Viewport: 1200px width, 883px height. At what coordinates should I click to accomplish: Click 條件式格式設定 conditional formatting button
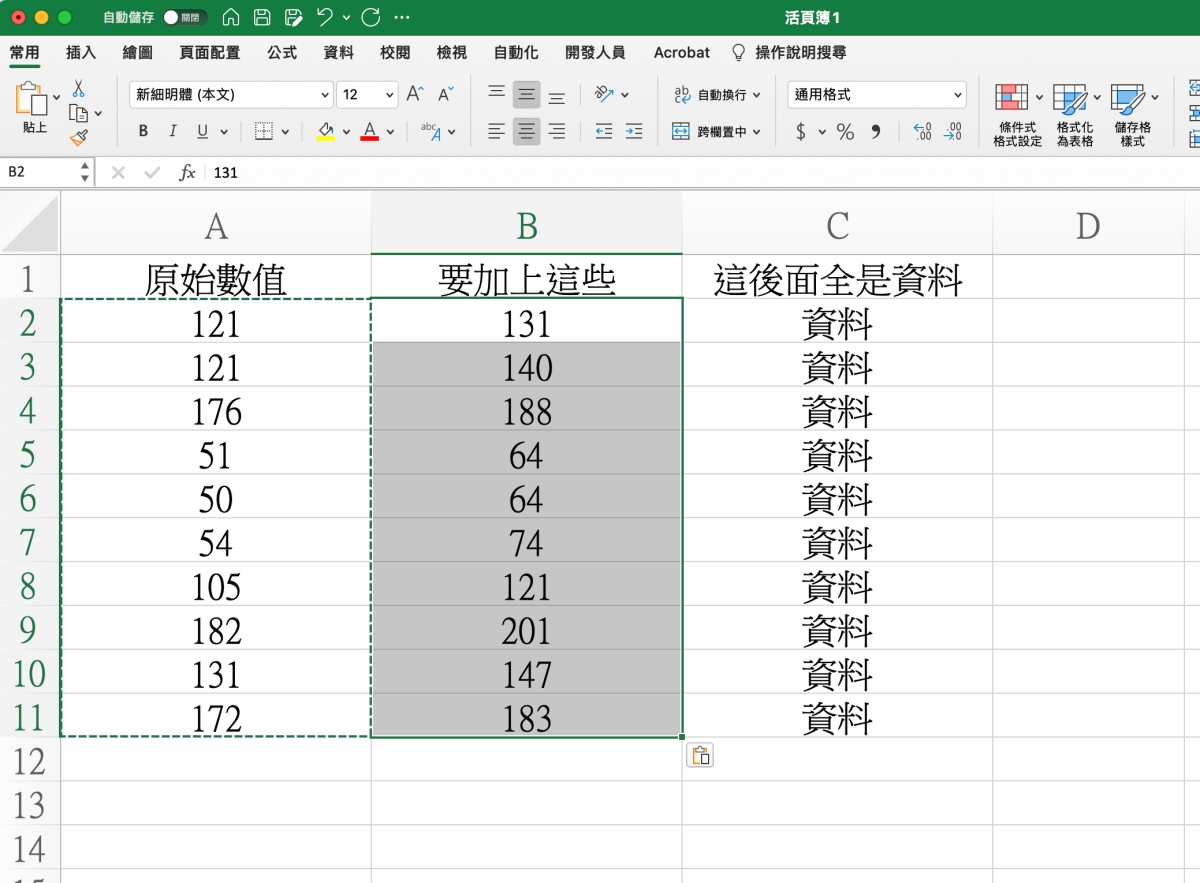click(x=1017, y=115)
